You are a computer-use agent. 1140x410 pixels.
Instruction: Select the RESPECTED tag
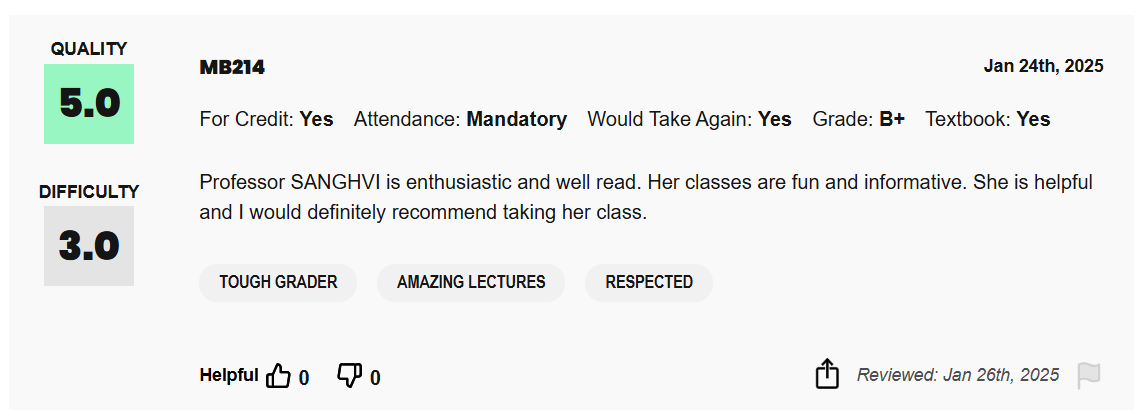tap(649, 282)
